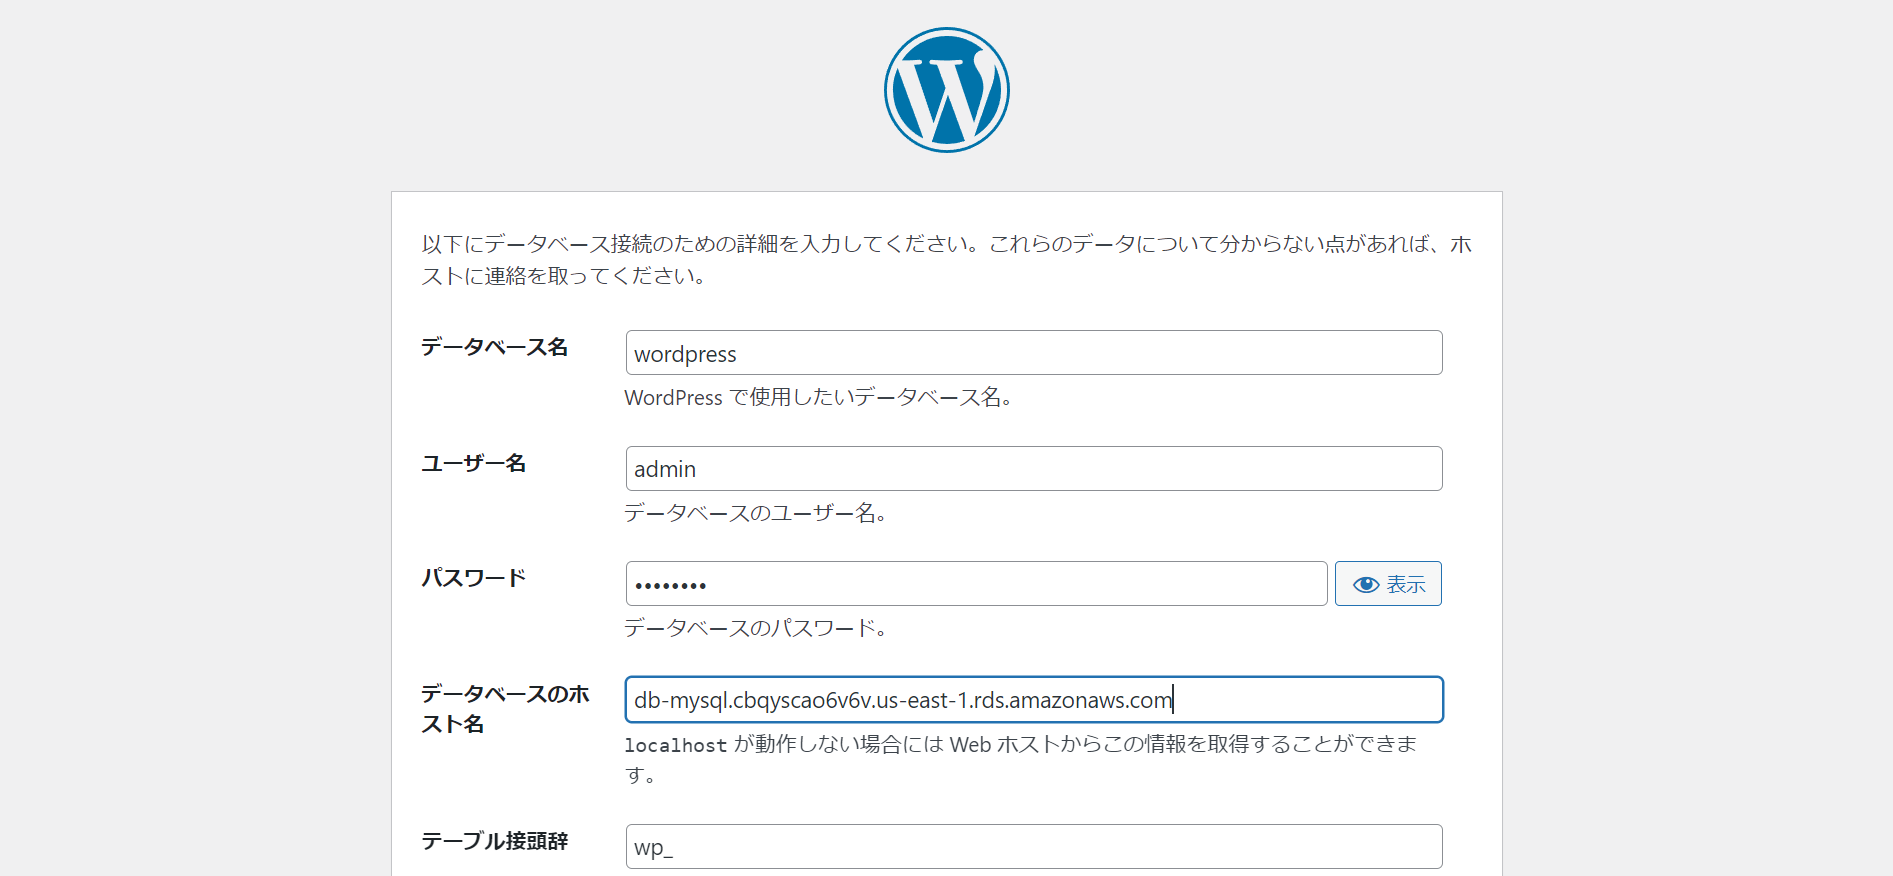Focus the データベースのホスト名 field
The image size is (1893, 876).
point(1034,700)
